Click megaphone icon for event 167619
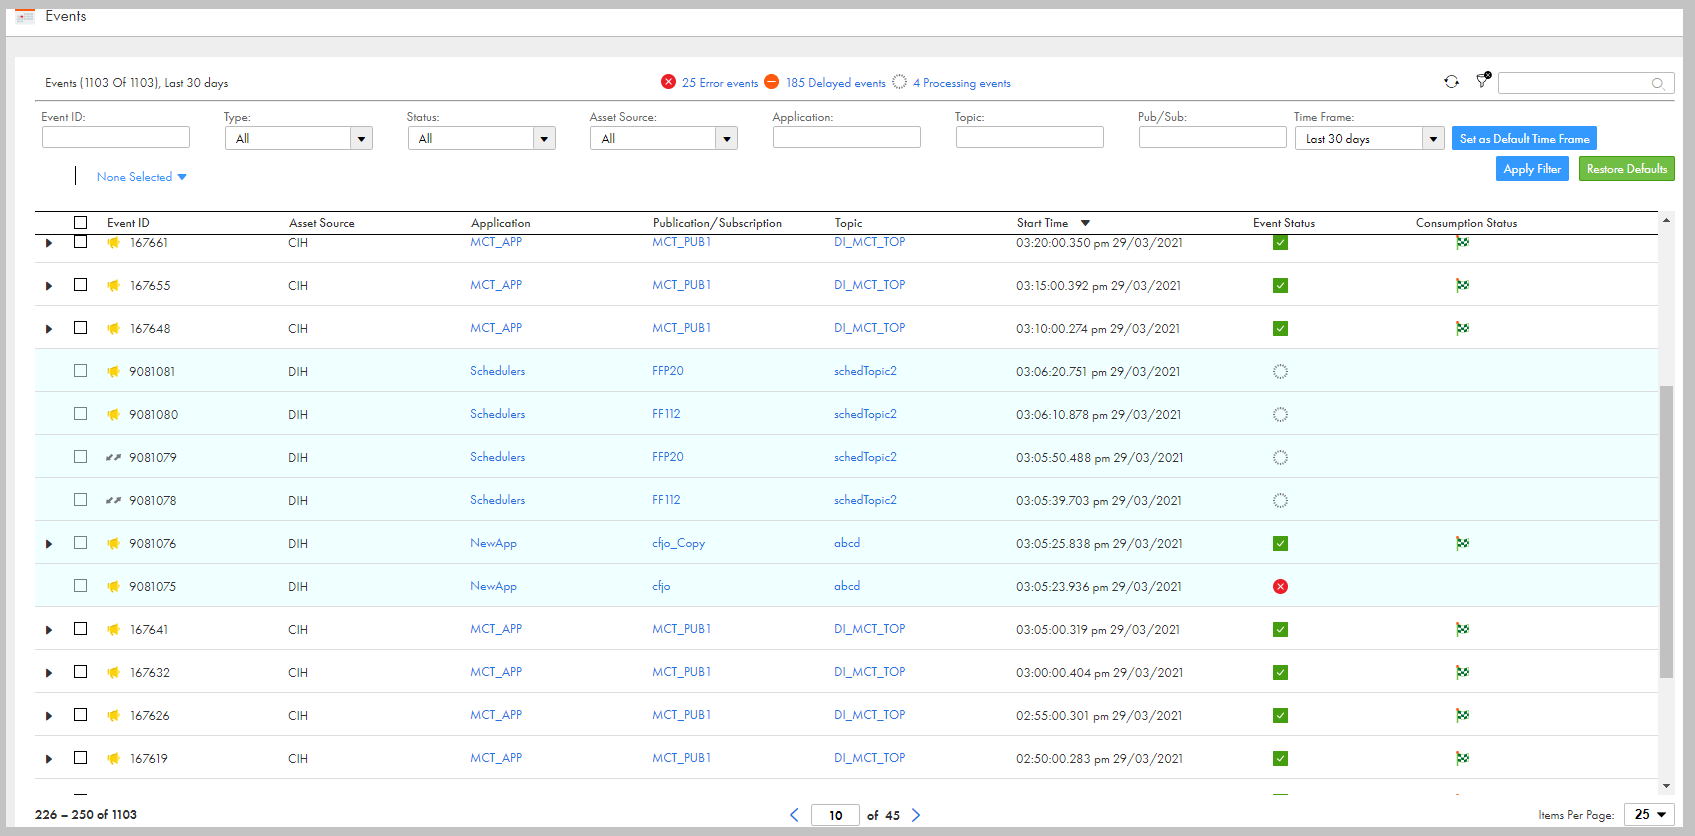Viewport: 1695px width, 836px height. tap(114, 758)
